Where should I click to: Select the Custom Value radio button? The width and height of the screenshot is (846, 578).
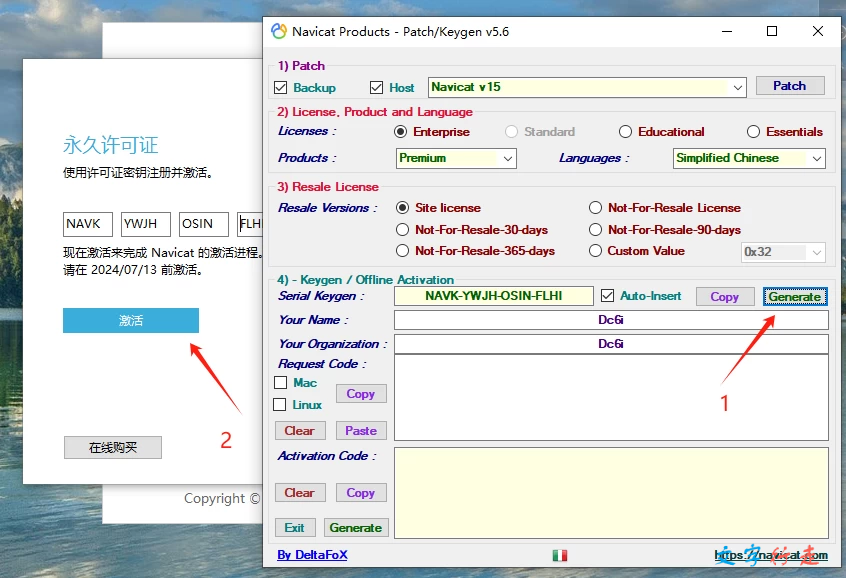595,251
